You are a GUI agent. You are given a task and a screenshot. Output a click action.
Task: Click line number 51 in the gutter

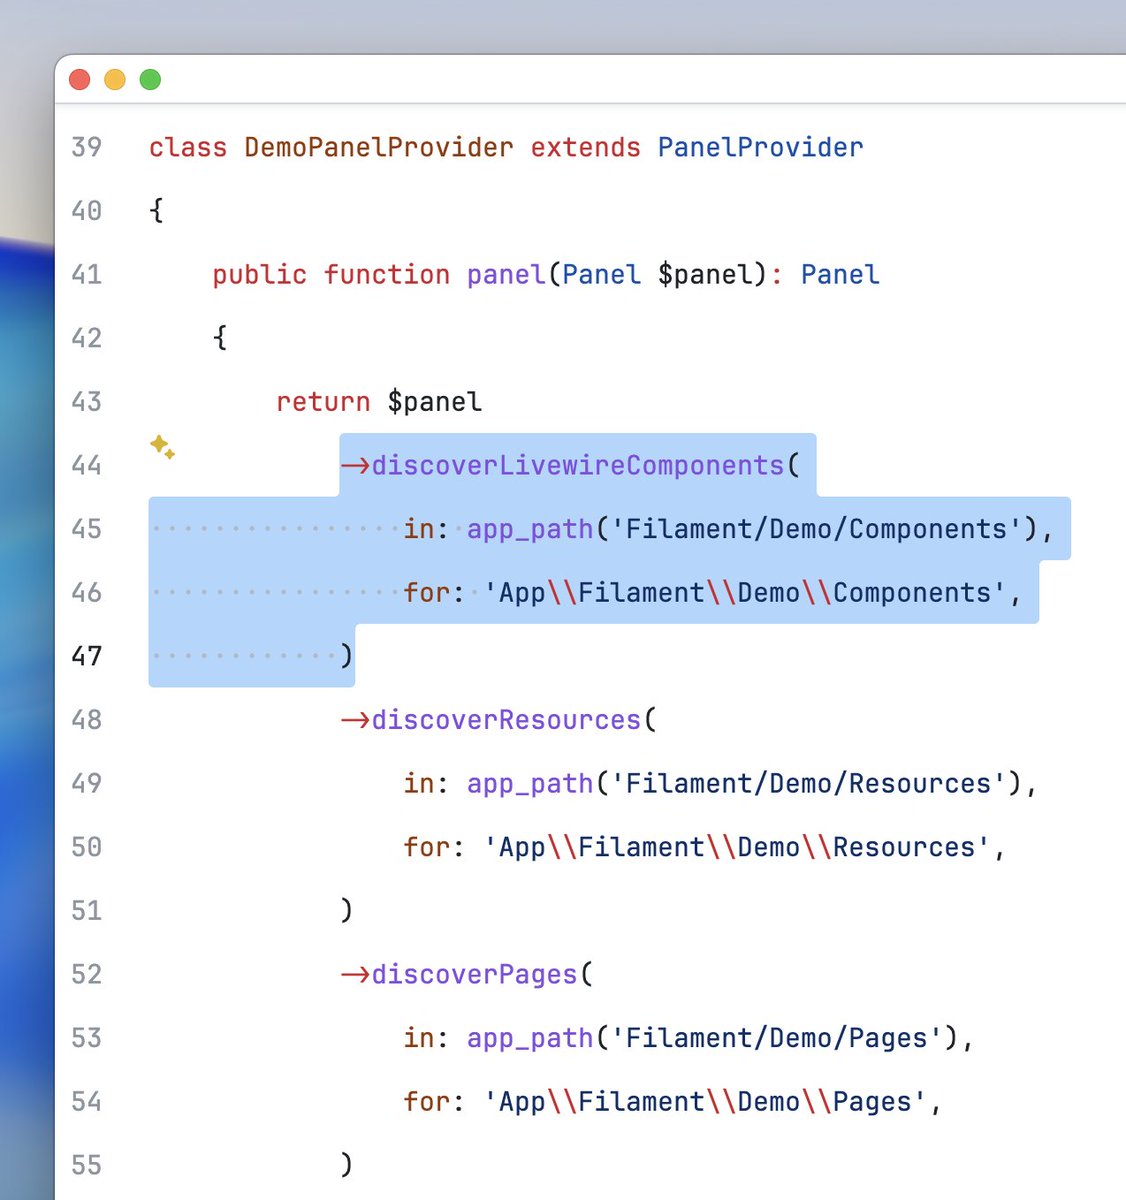pos(87,911)
